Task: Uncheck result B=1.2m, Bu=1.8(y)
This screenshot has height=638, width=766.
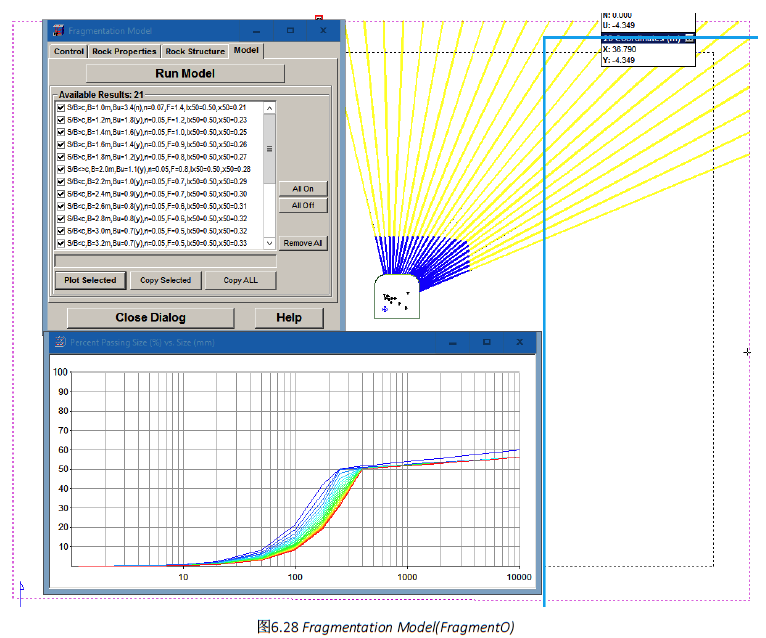Action: (x=61, y=120)
